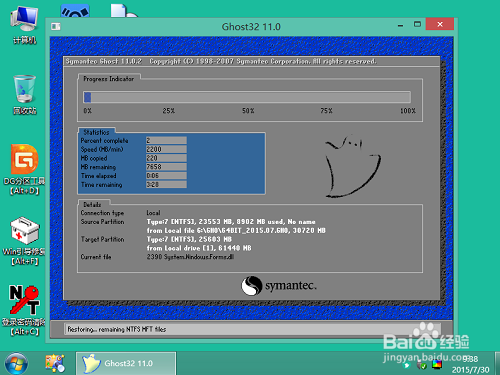Click the Symantec logo
This screenshot has width=500, height=375.
(279, 286)
